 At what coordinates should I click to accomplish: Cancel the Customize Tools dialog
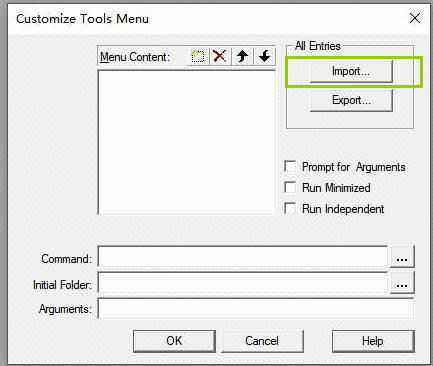262,341
